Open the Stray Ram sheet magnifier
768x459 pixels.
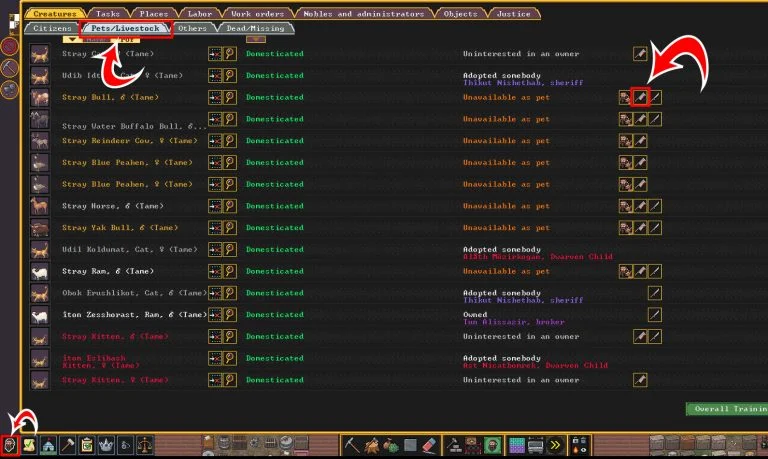pos(230,271)
